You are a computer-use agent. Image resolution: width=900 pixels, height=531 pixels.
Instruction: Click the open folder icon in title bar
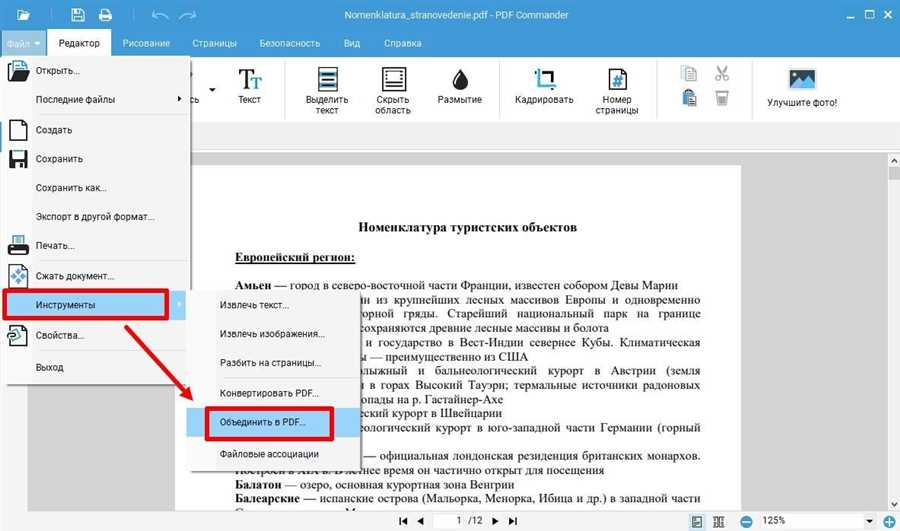(x=23, y=15)
